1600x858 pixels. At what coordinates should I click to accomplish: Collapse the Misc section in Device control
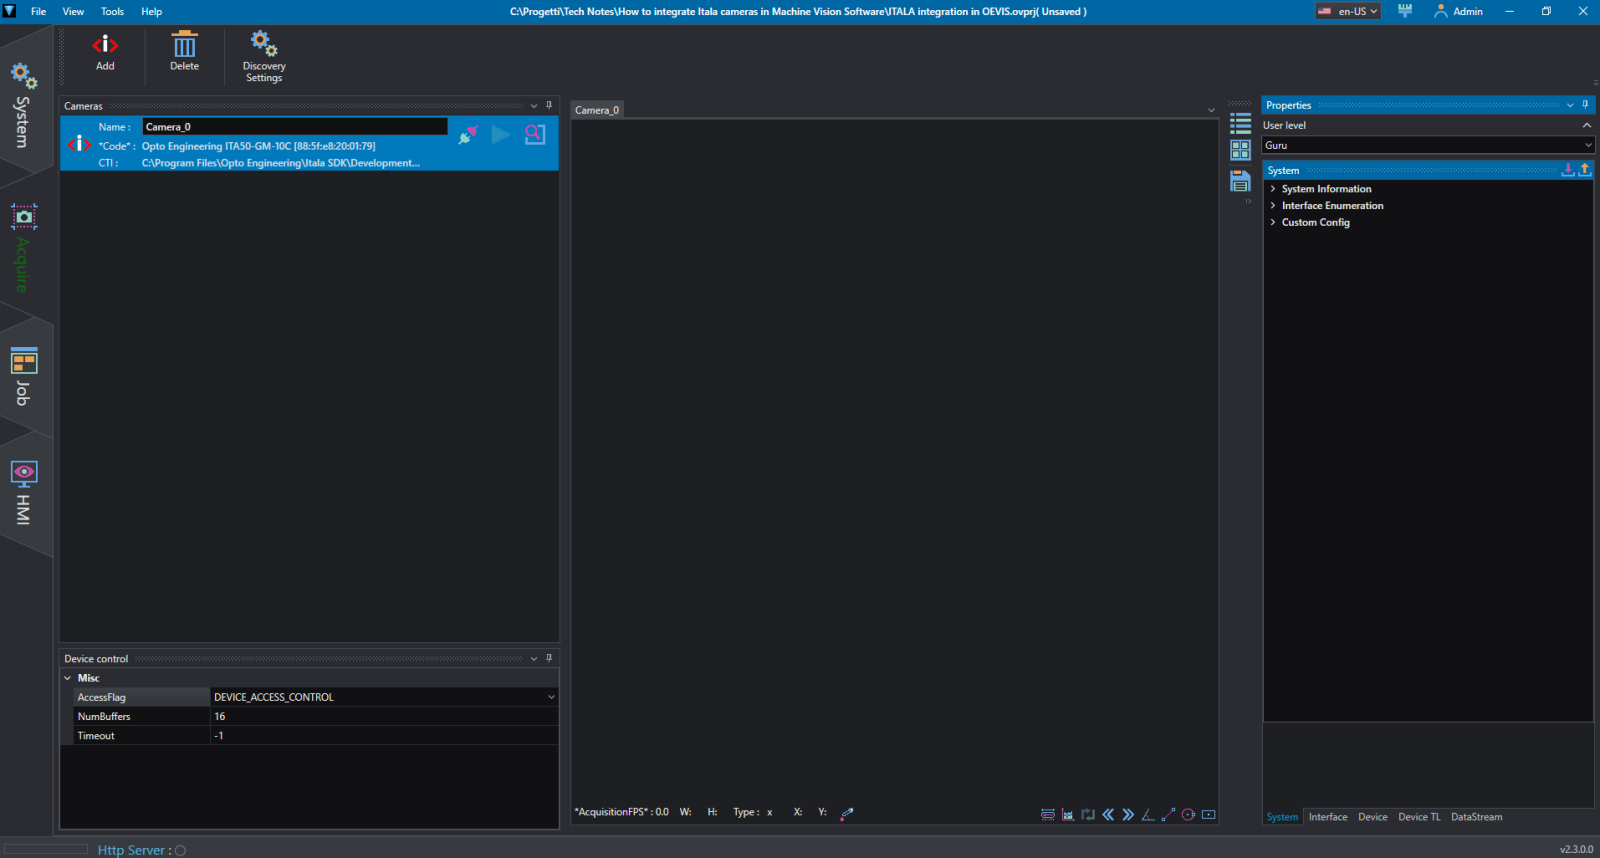(68, 678)
